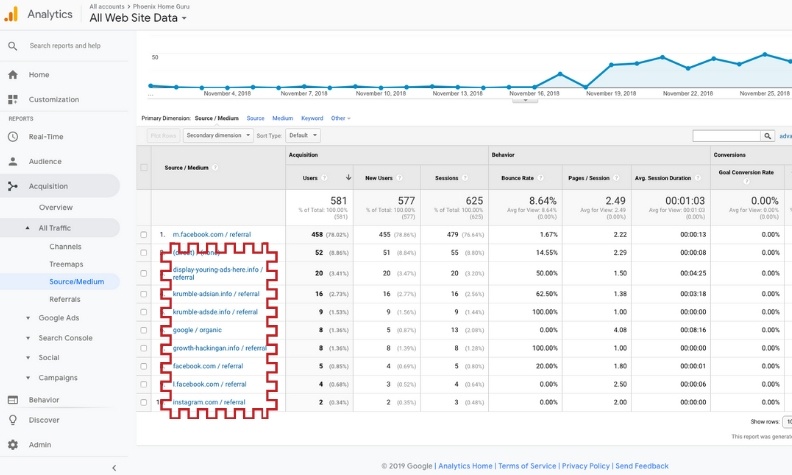
Task: Open the Privacy Policy footer link
Action: coord(585,466)
